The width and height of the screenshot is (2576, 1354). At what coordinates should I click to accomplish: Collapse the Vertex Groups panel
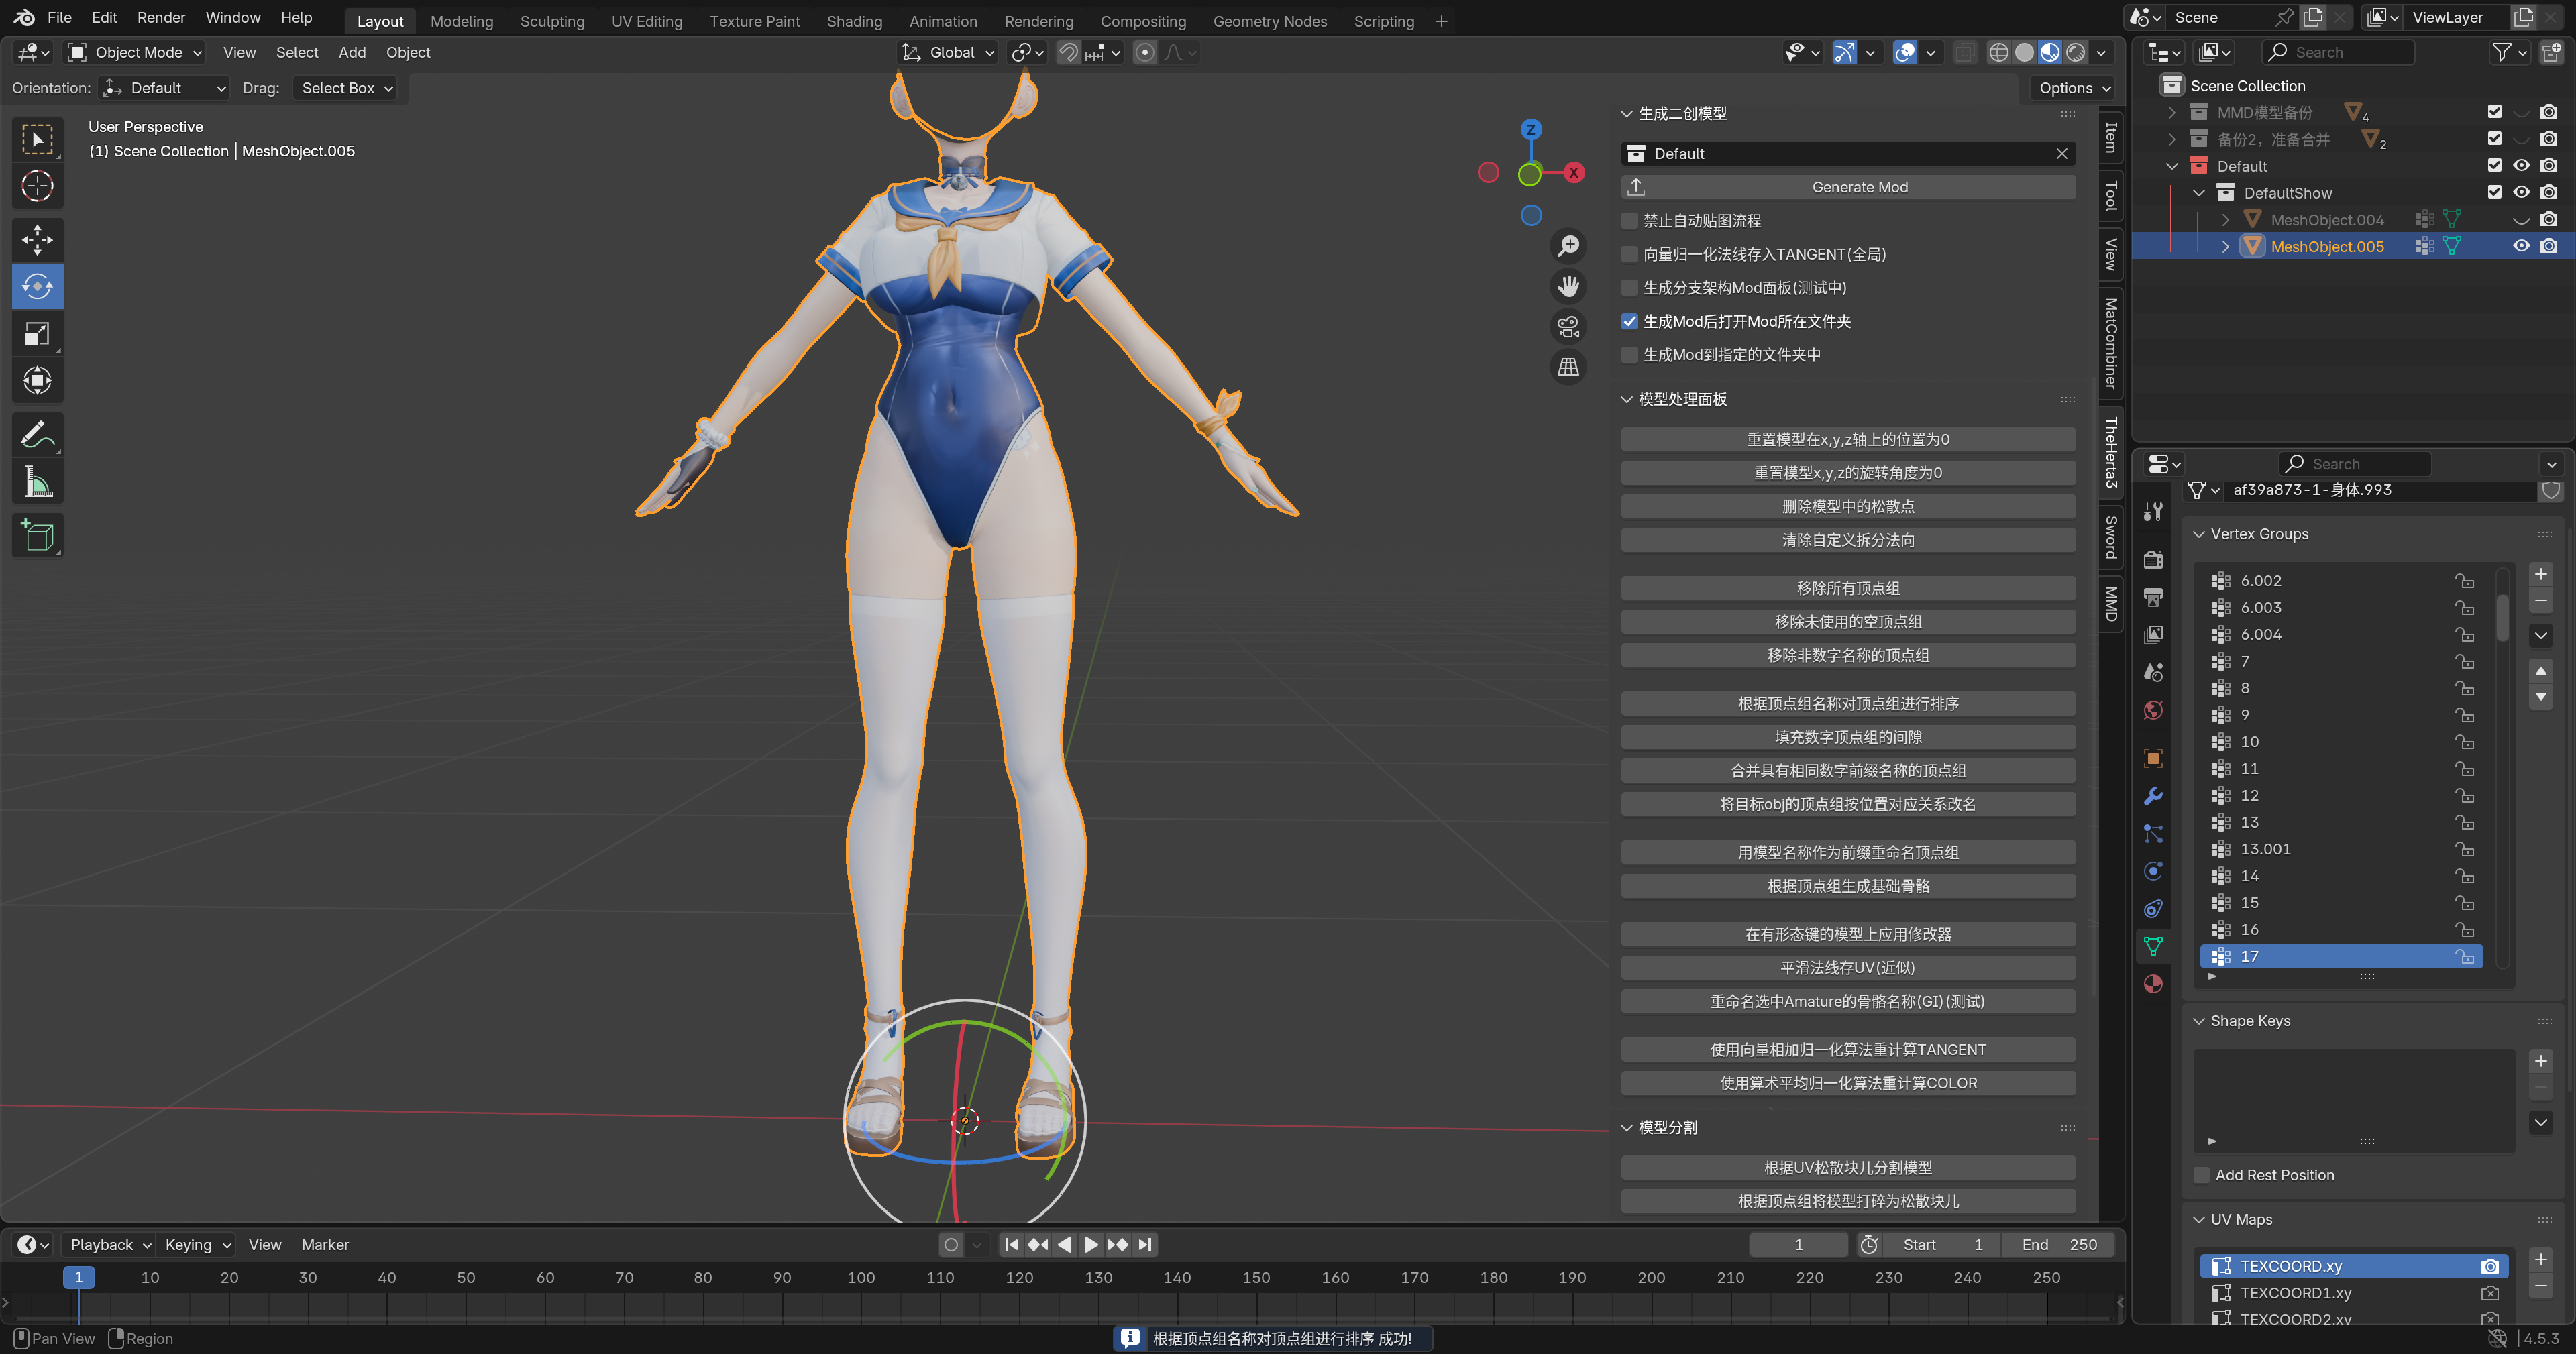(2199, 534)
